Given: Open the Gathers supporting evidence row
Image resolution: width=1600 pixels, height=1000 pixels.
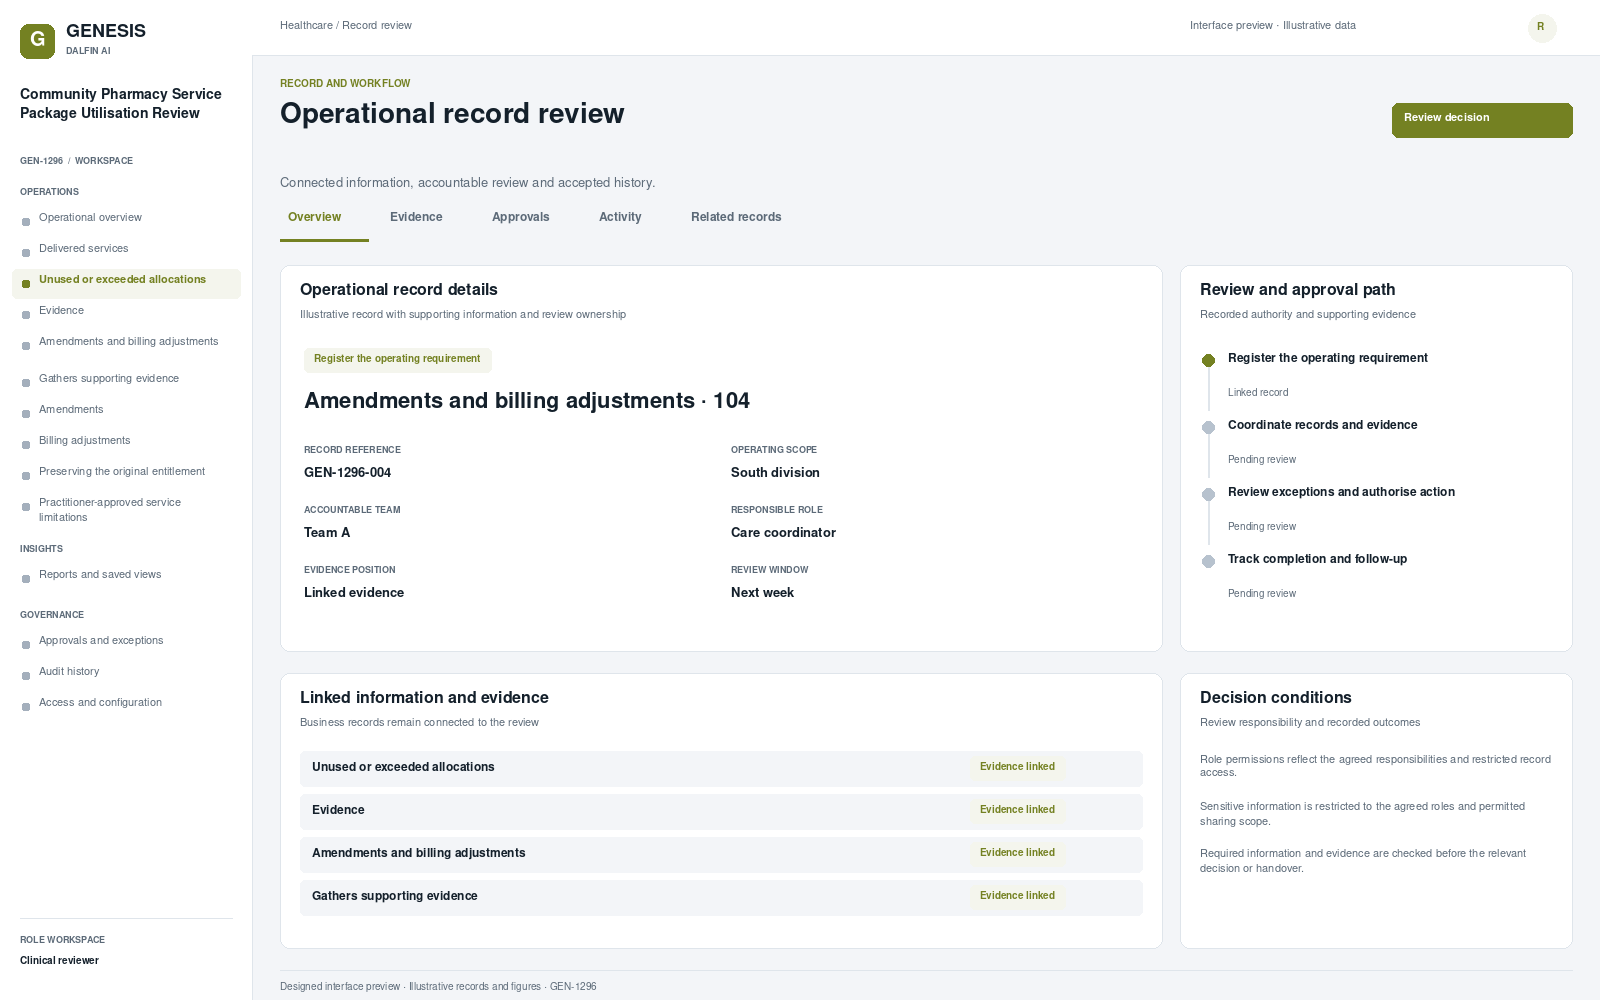Looking at the screenshot, I should (x=721, y=898).
